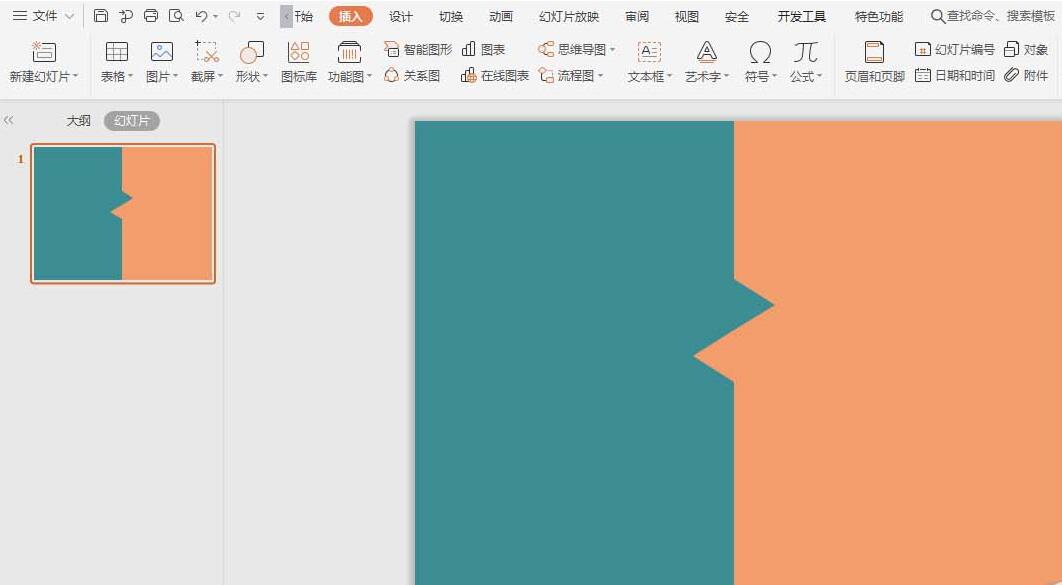Viewport: 1062px width, 585px height.
Task: Click the 图片 picture icon
Action: (161, 53)
